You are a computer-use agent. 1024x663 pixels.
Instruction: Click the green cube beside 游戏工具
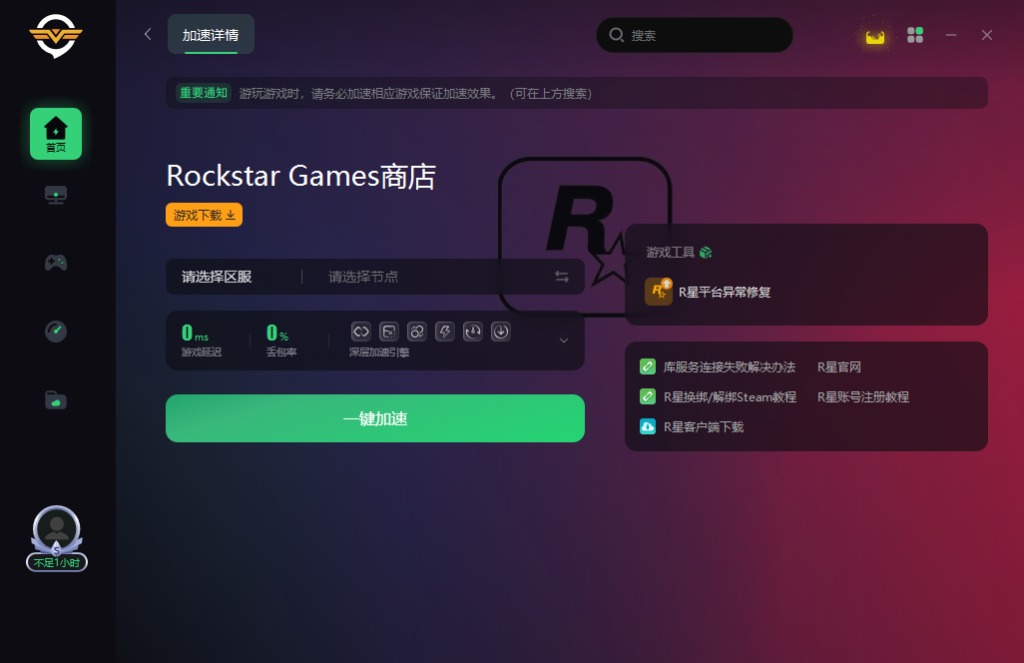[x=705, y=252]
